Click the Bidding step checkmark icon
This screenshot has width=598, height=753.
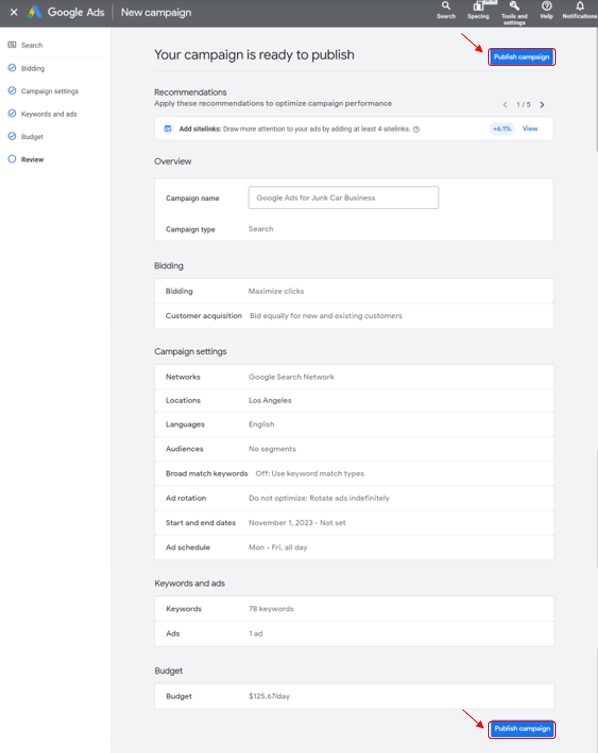pos(12,68)
